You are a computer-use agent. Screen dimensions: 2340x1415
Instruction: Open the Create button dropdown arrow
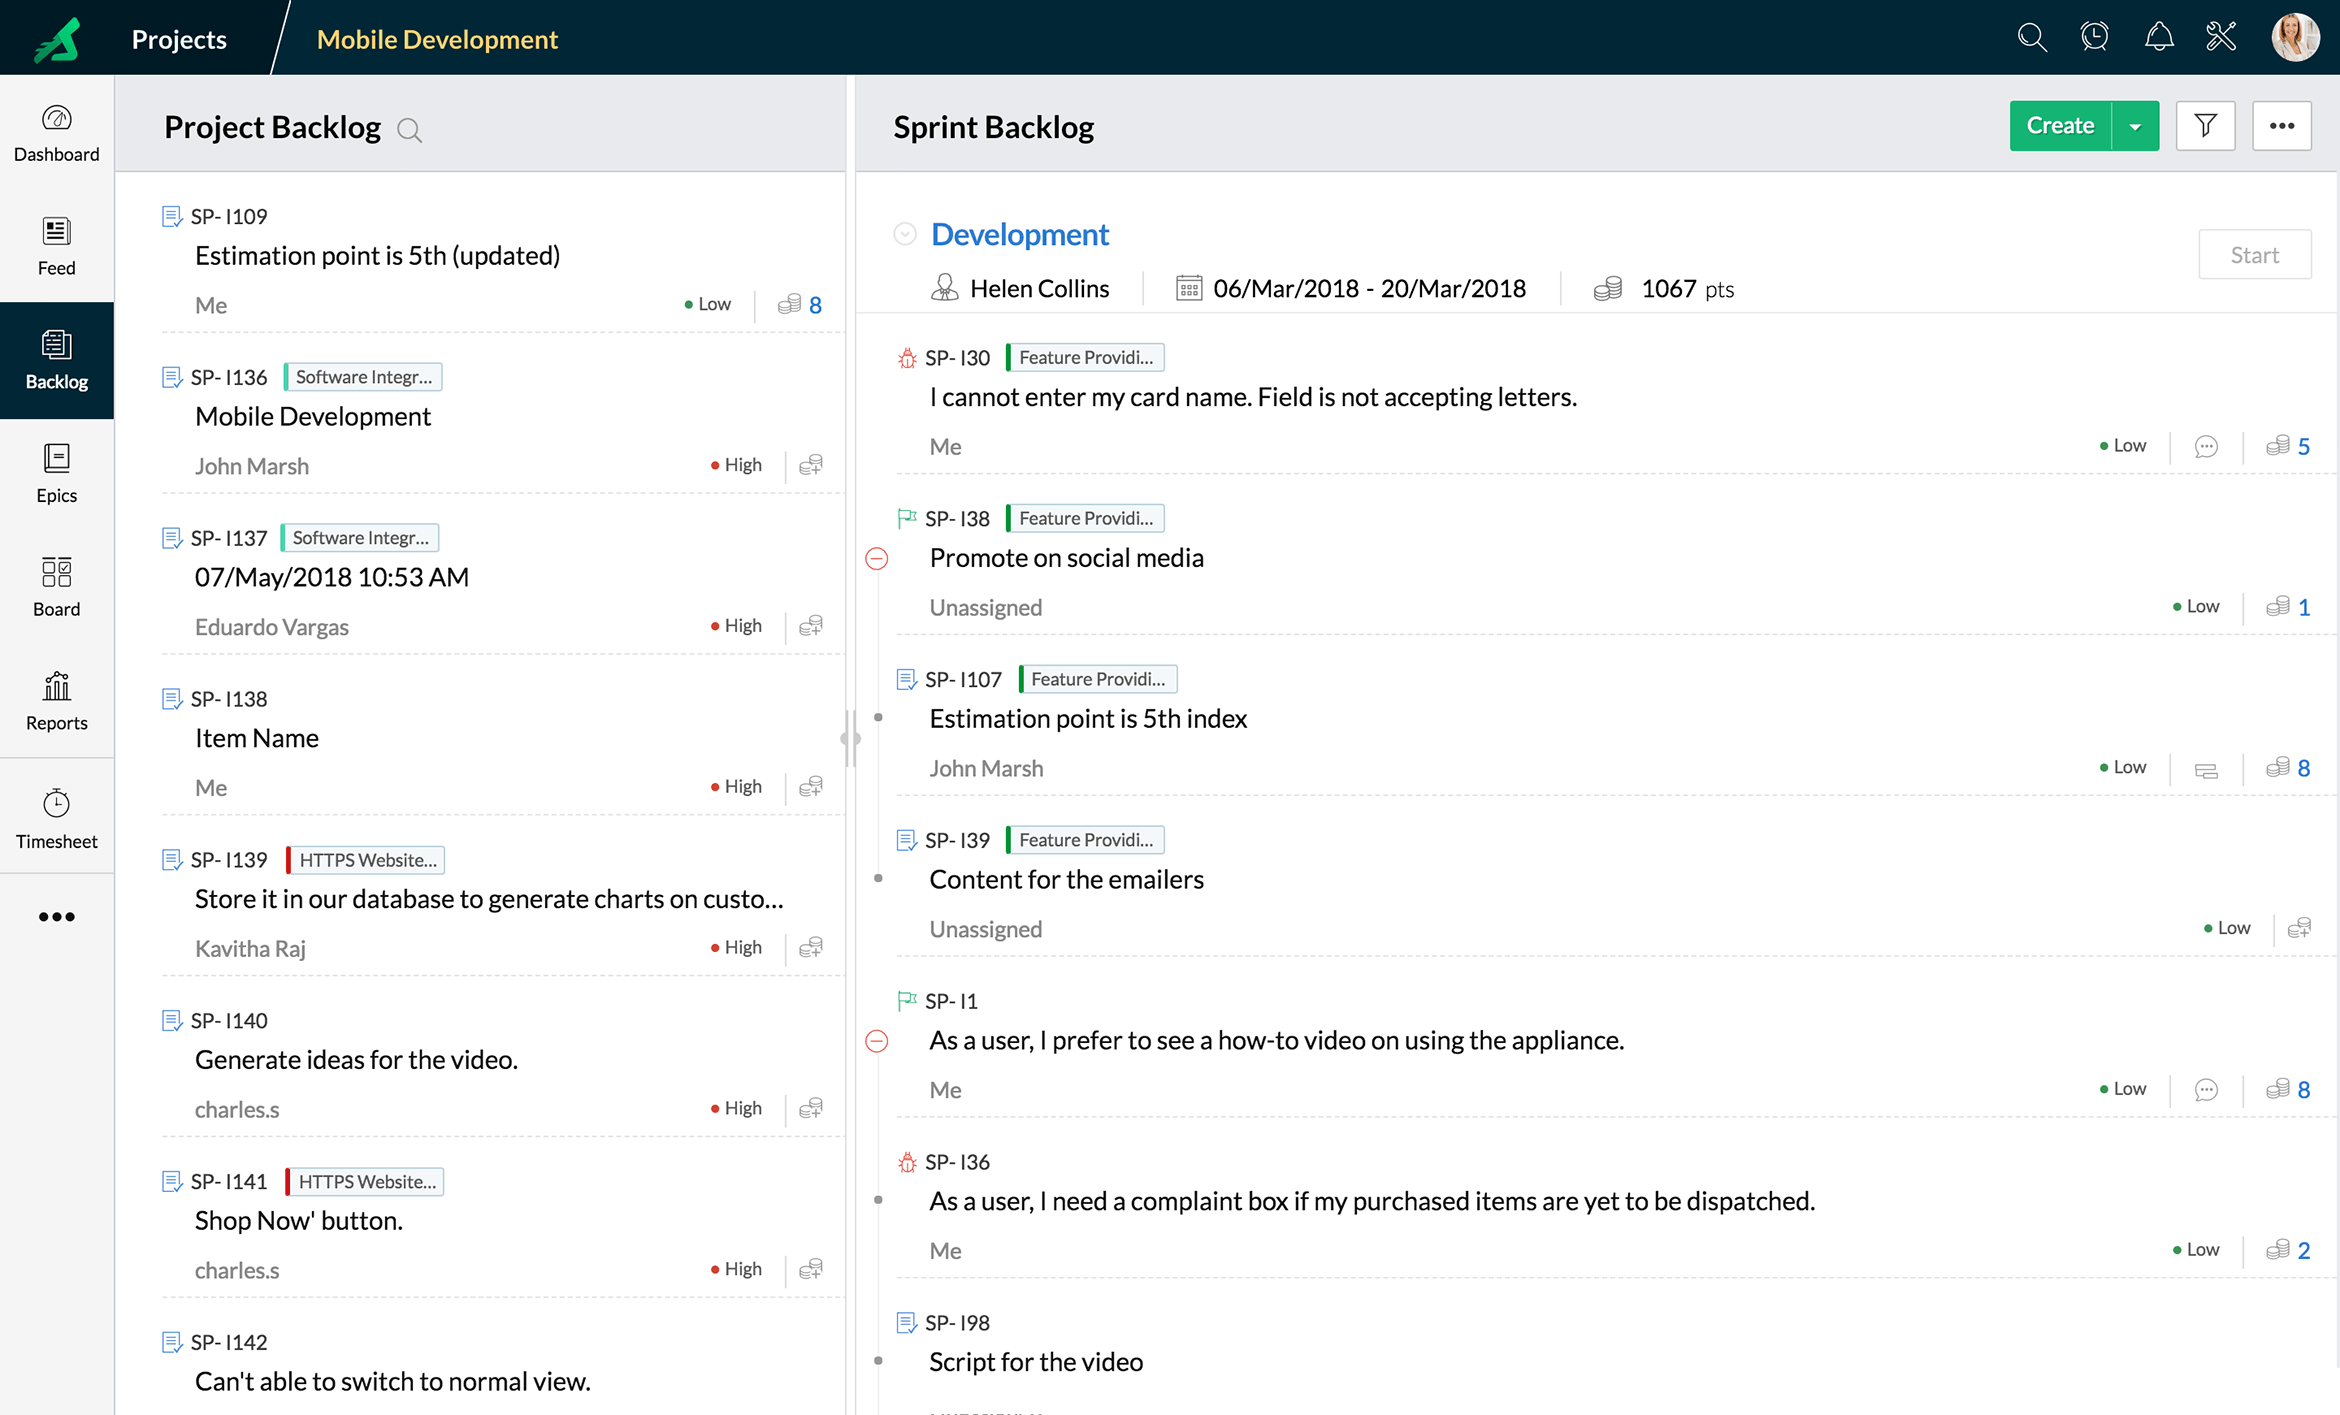click(x=2135, y=126)
